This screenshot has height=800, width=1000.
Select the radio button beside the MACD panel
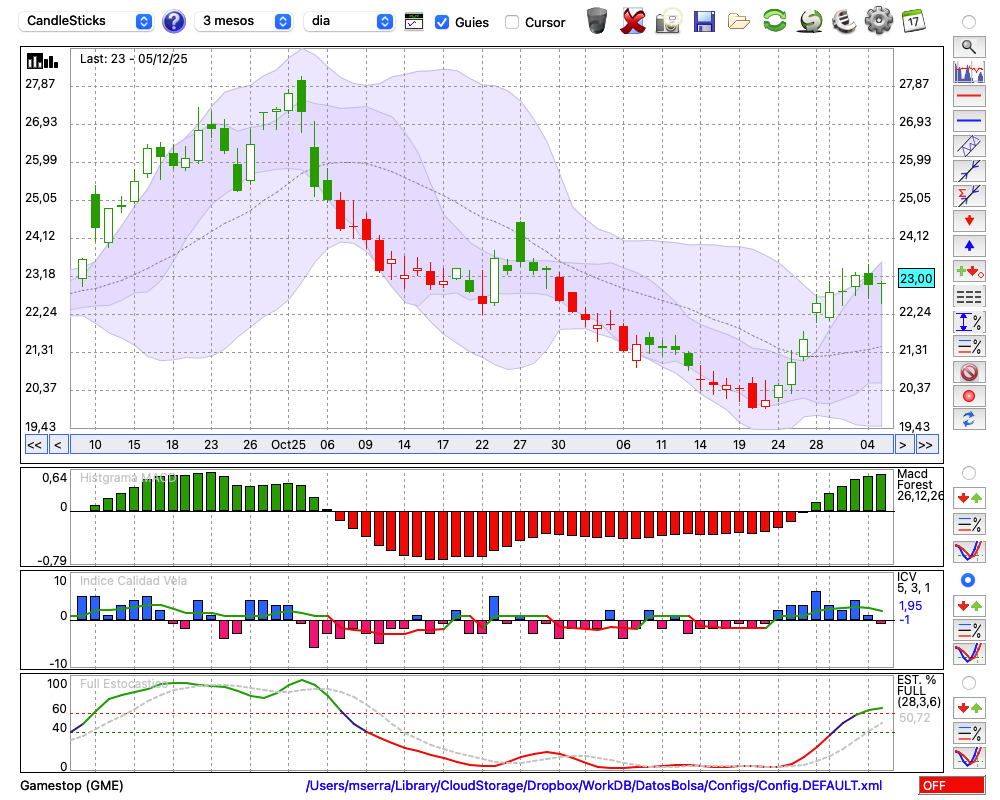pos(968,472)
